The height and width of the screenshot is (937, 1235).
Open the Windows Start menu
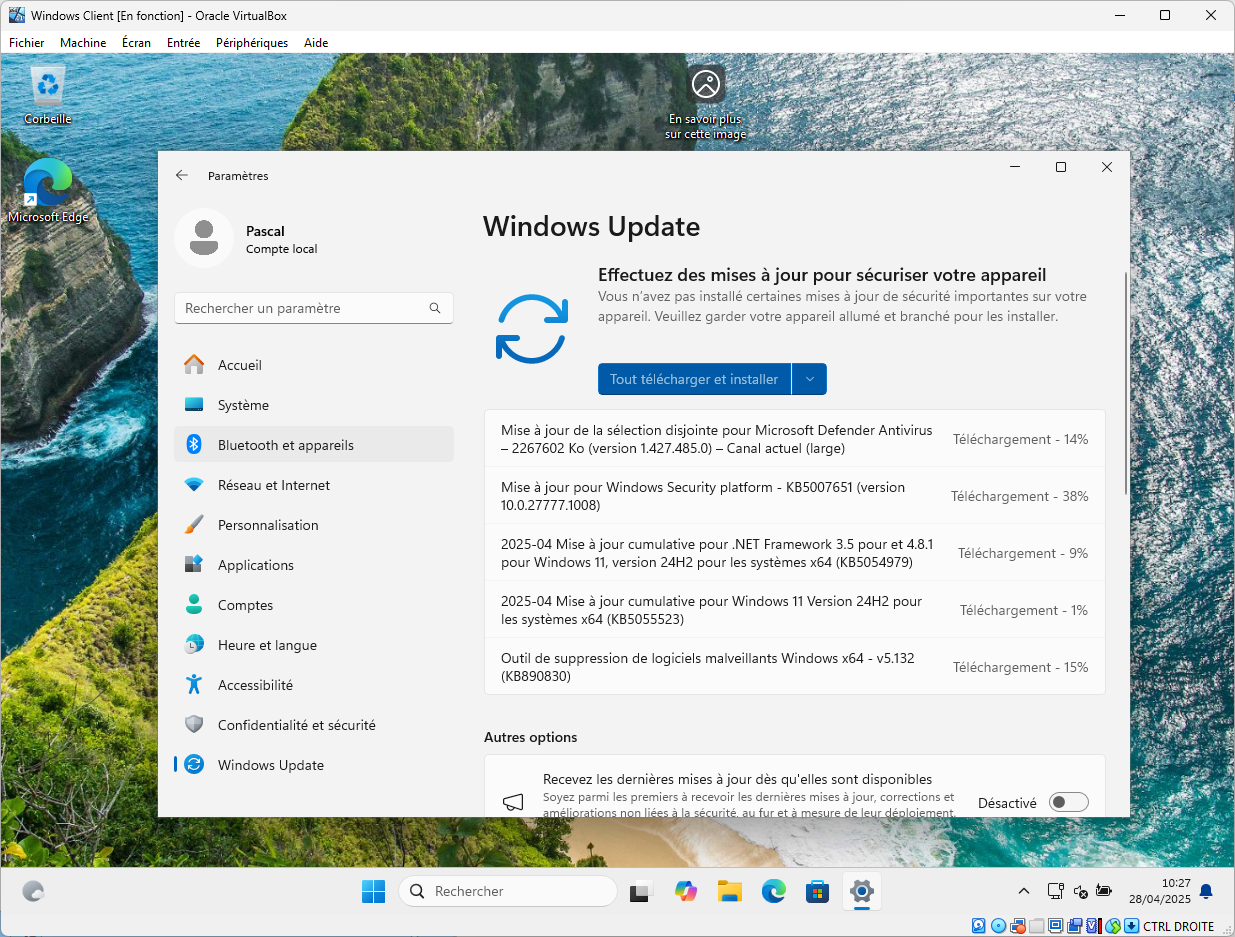(373, 891)
